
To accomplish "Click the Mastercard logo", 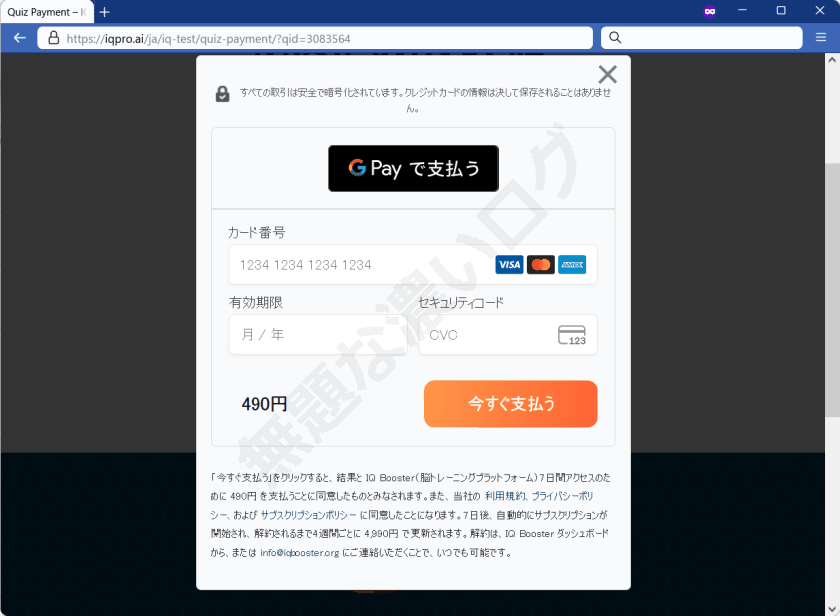I will 541,265.
